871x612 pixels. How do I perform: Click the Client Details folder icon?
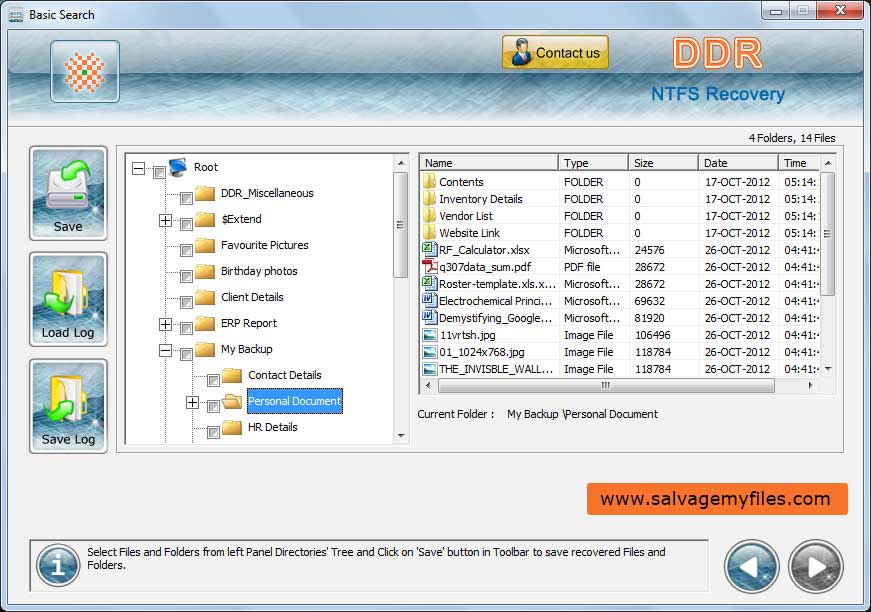pos(205,297)
